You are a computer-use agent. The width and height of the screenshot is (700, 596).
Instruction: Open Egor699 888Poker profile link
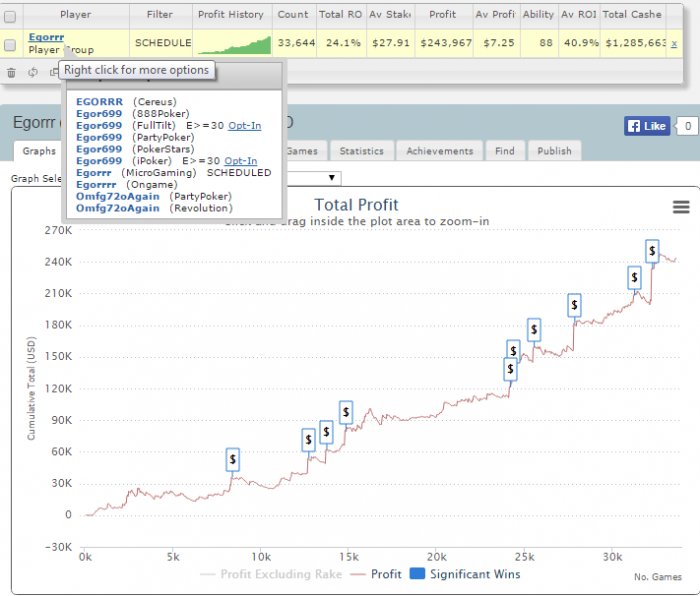[x=99, y=113]
